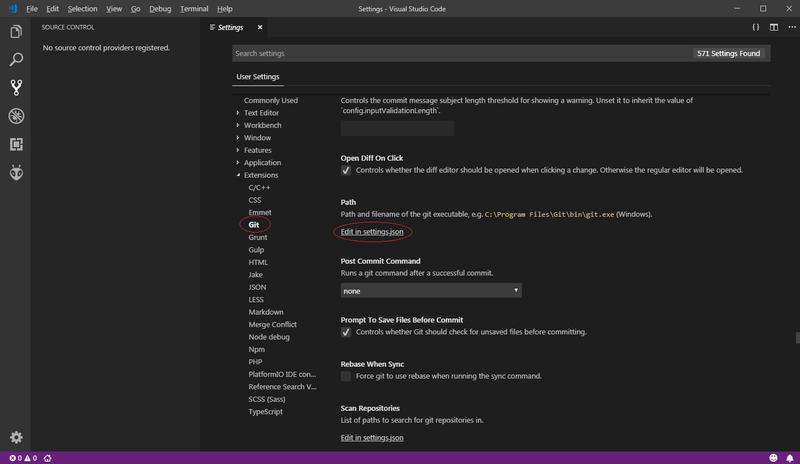Split the editor with the split icon

[x=774, y=27]
